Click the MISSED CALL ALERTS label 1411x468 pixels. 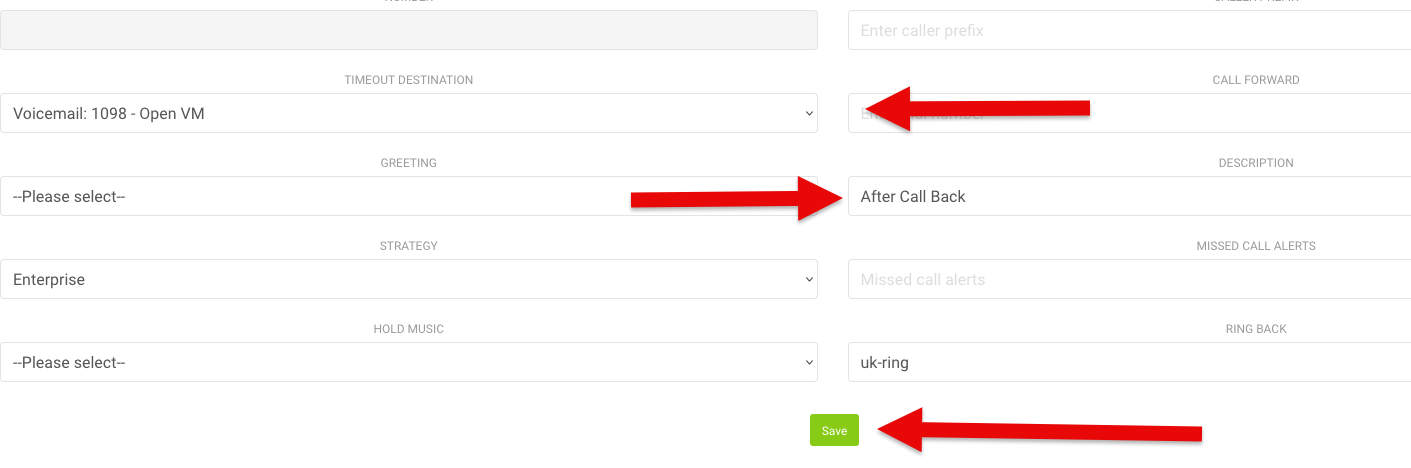click(x=1255, y=246)
